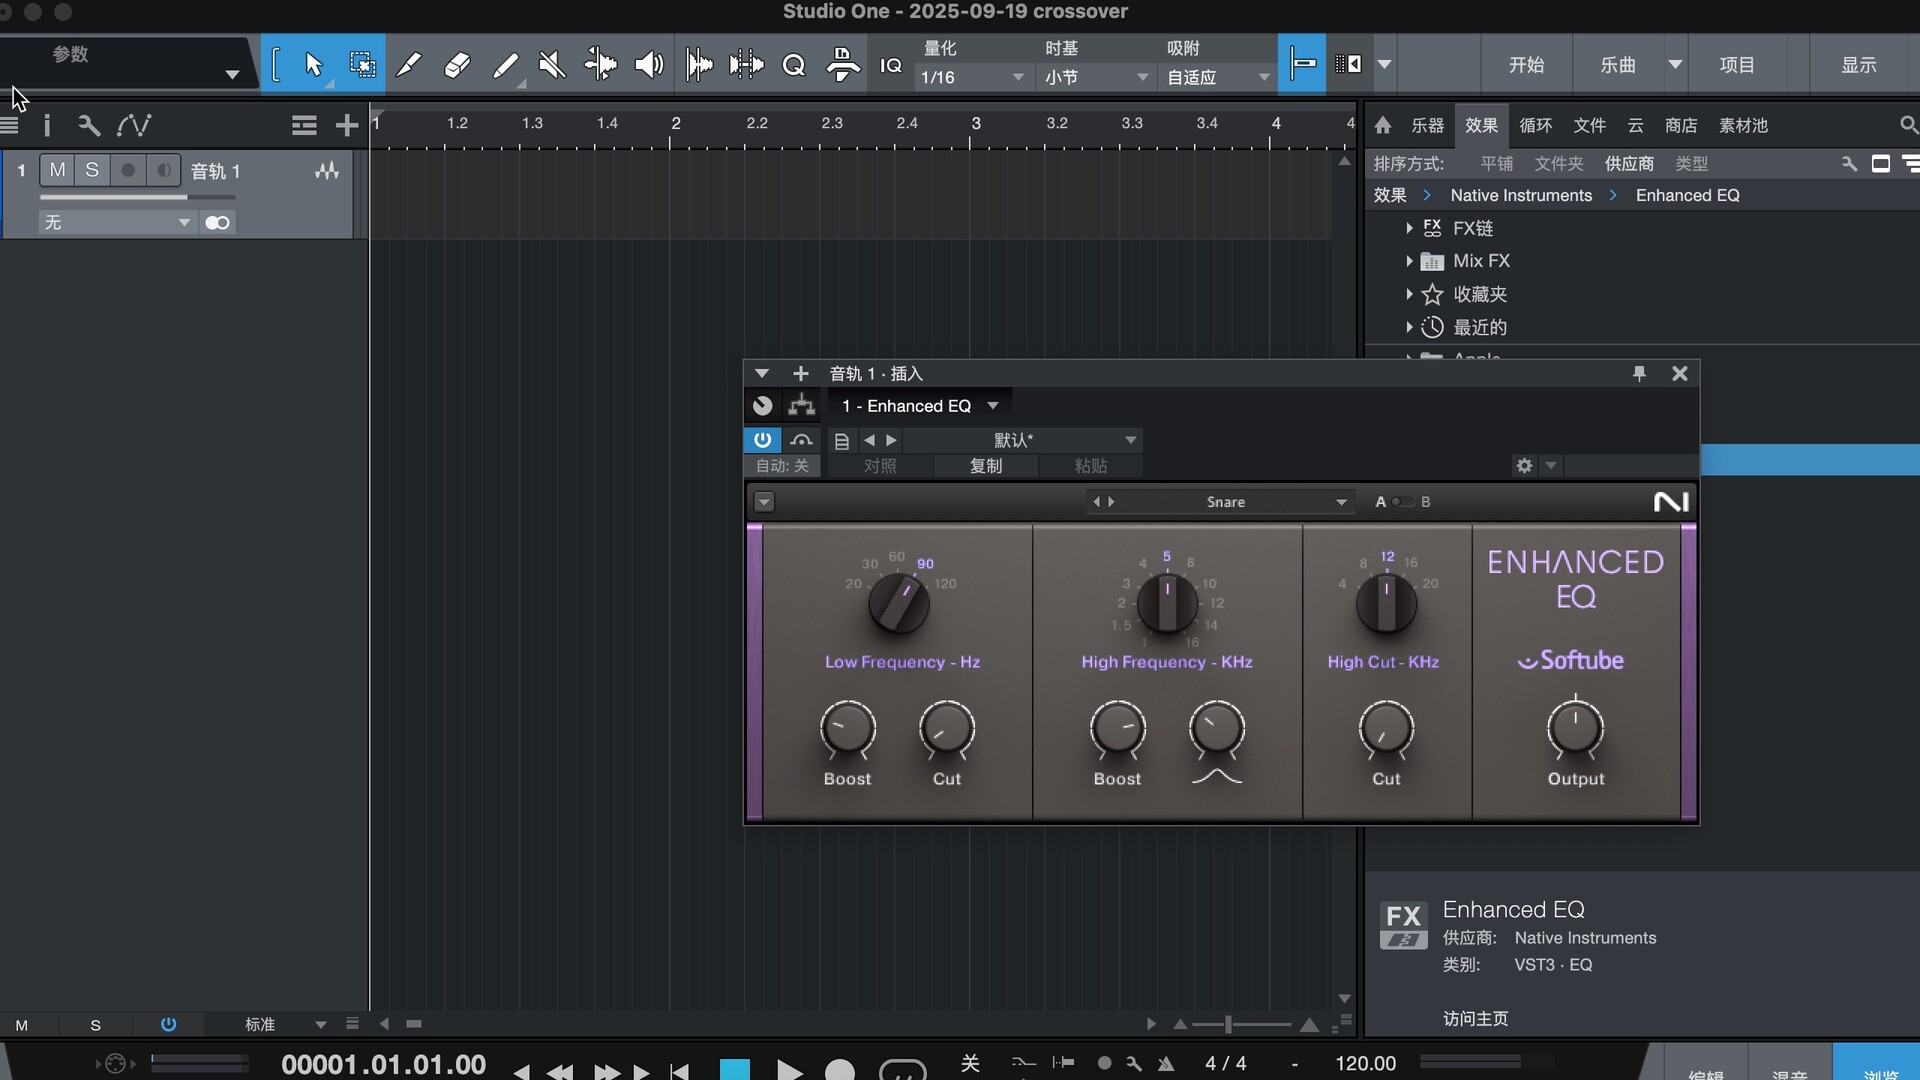1920x1080 pixels.
Task: Activate the Mute tool
Action: (552, 65)
